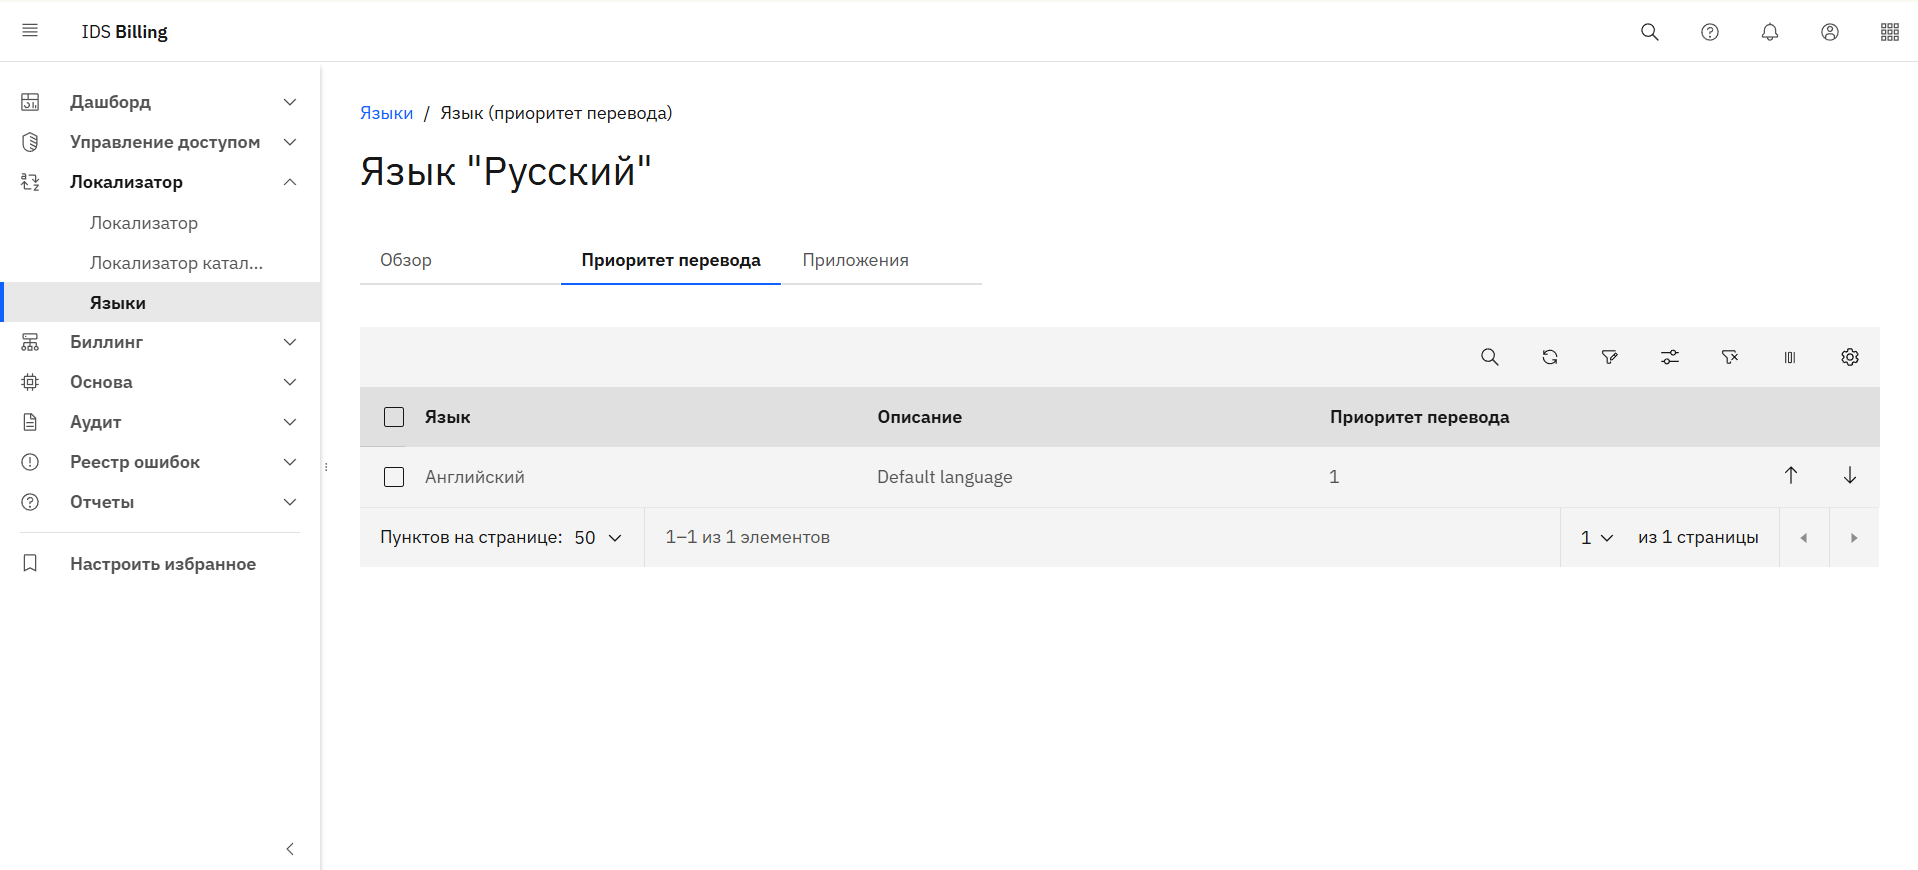Open table settings gear icon
1918x870 pixels.
(x=1849, y=357)
